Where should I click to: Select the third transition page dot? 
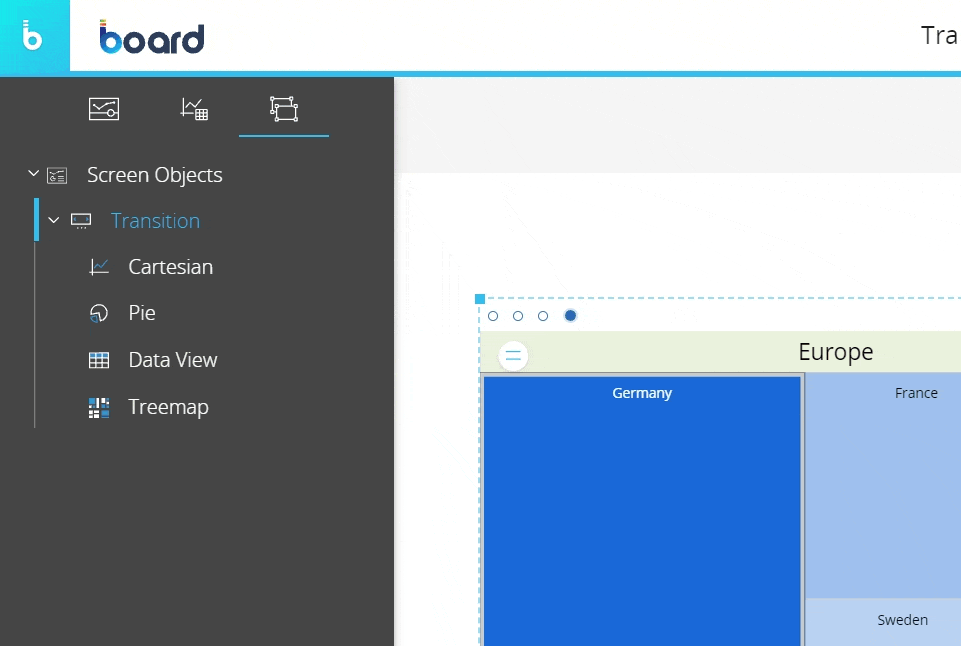[x=543, y=316]
